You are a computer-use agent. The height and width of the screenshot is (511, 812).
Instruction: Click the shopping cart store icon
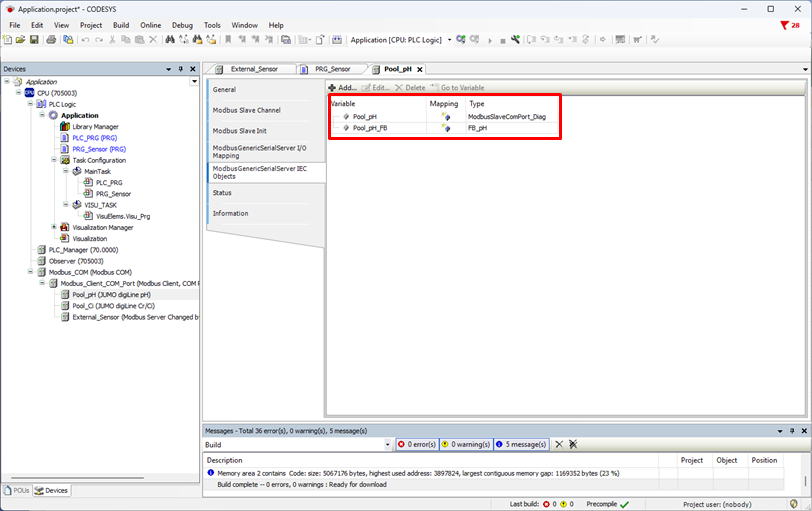(x=637, y=40)
